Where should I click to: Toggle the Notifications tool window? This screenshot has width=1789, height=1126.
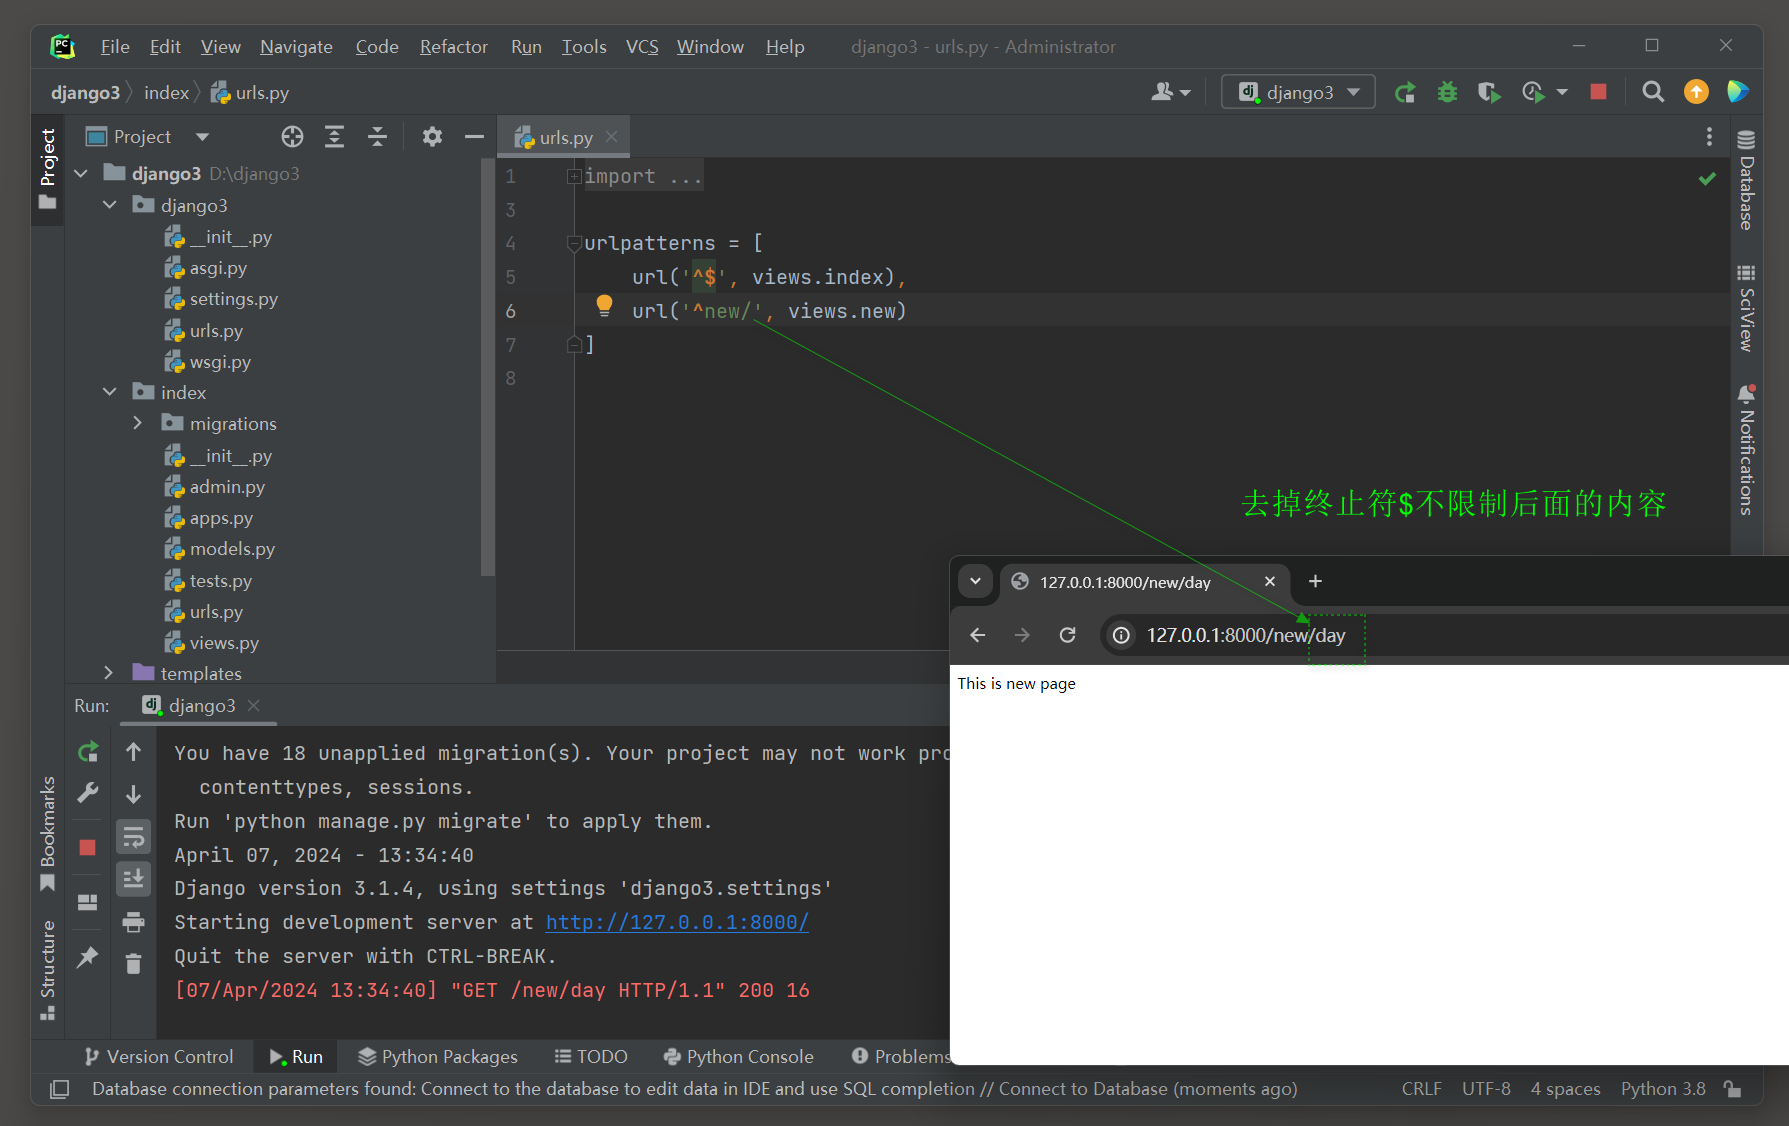(1746, 451)
